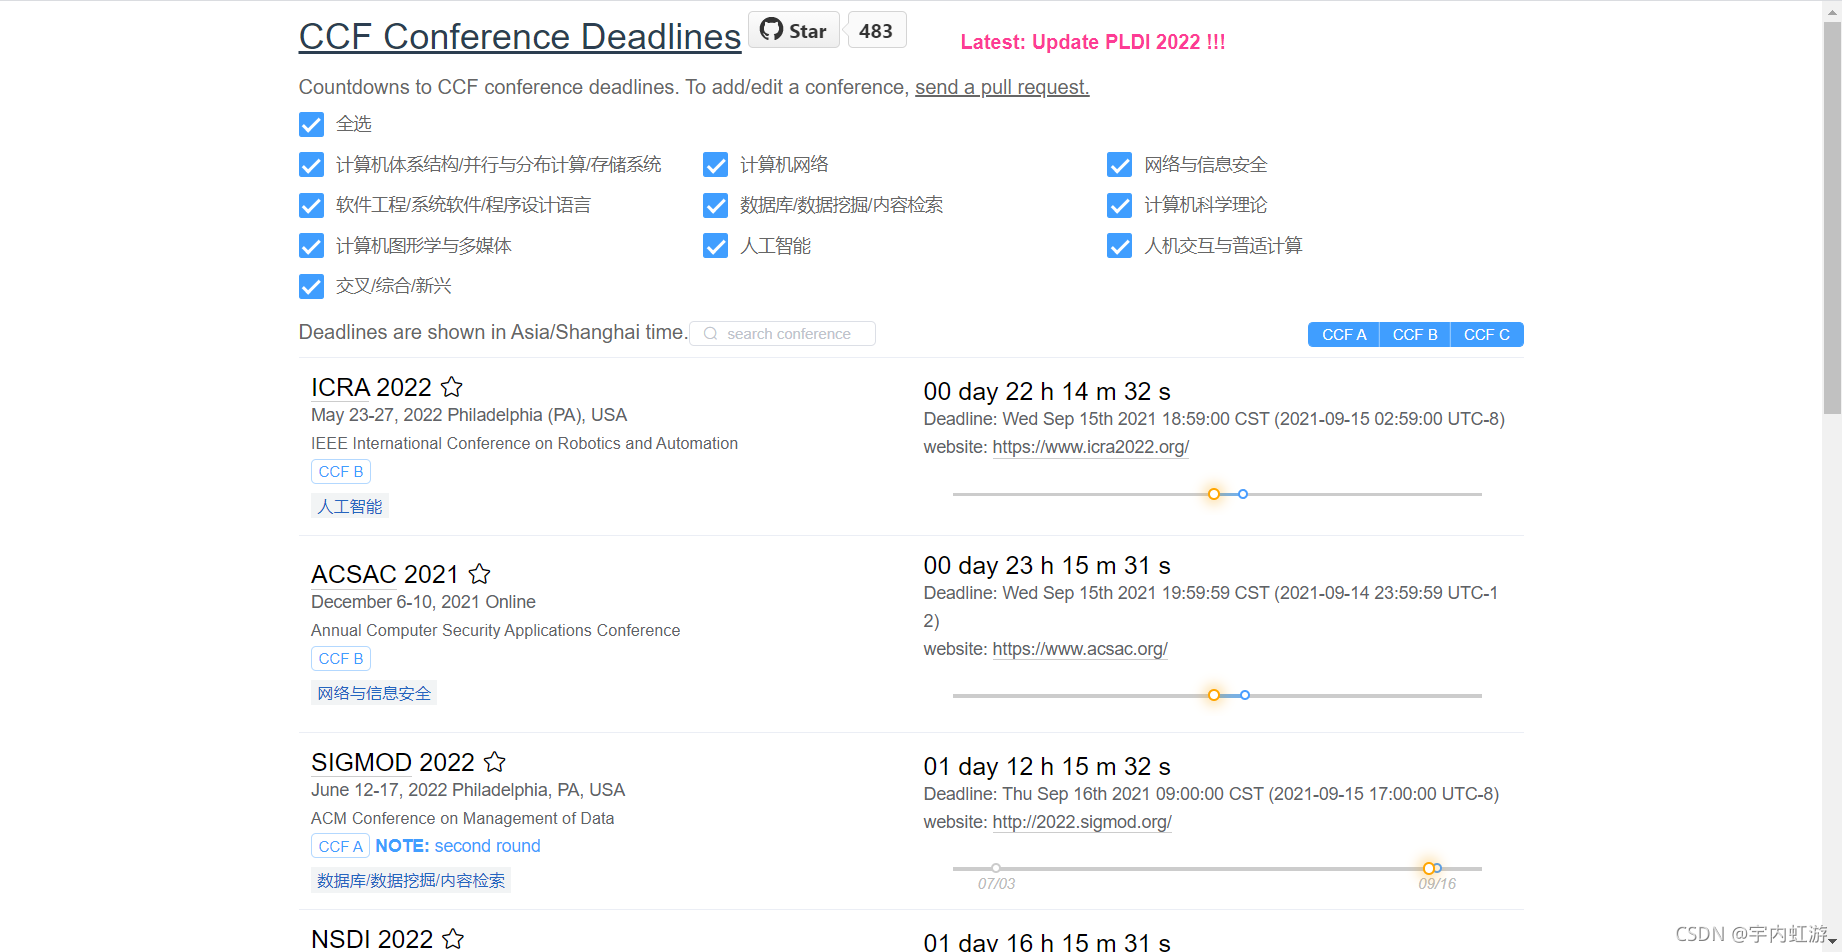Click the ACSAC 2021 countdown timer text
This screenshot has height=952, width=1842.
click(x=1047, y=565)
